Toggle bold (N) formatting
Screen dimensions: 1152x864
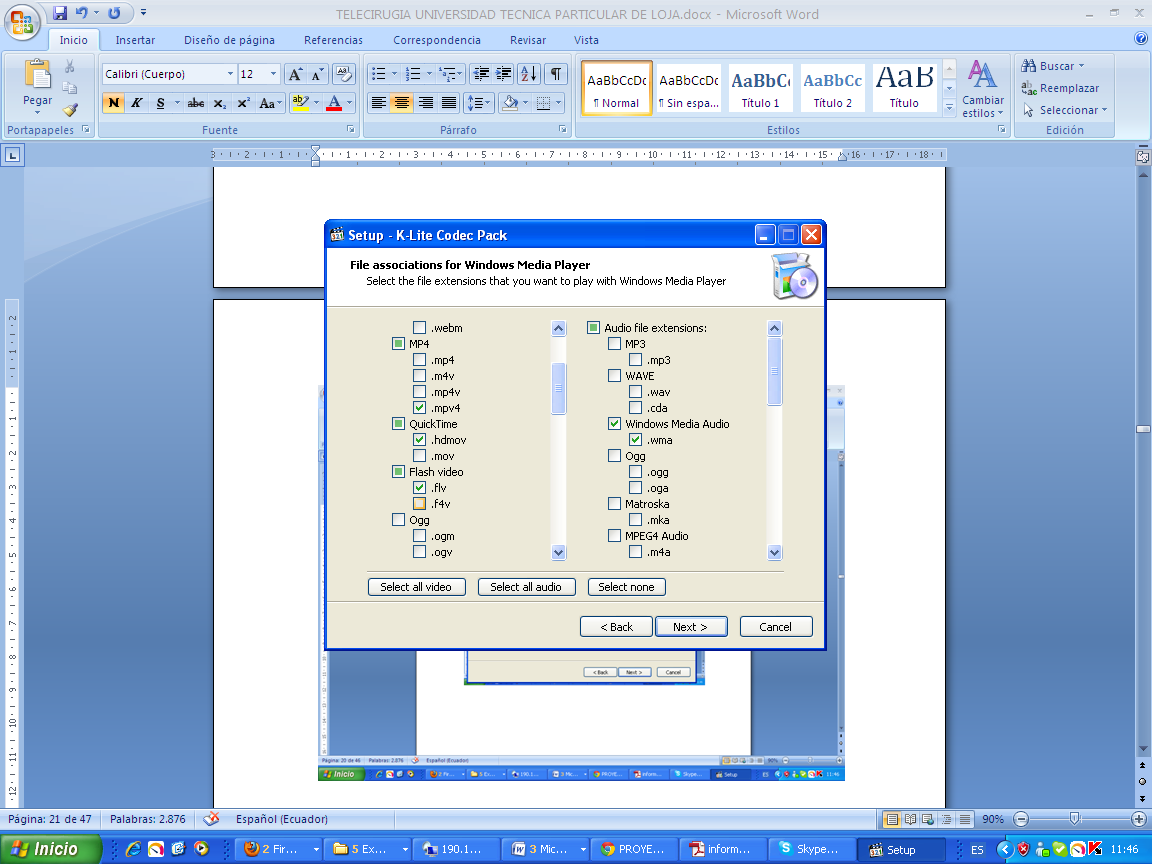point(113,103)
